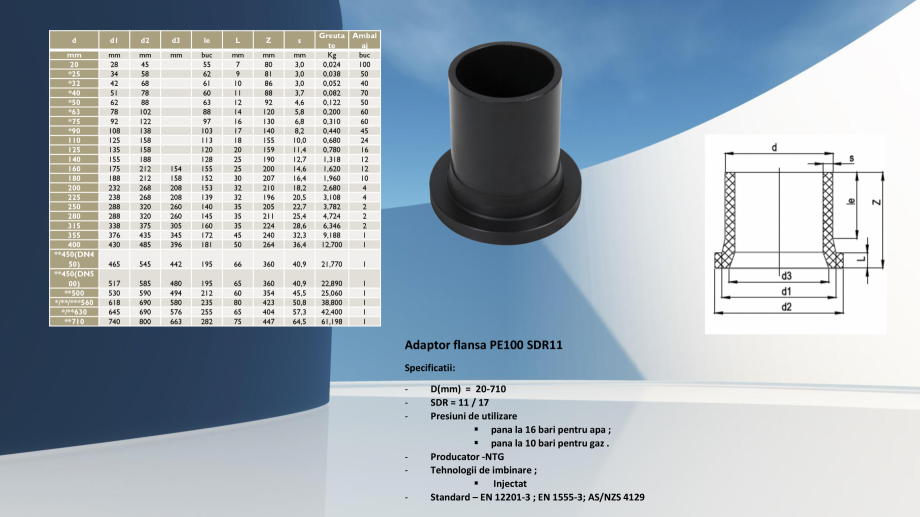
Task: Click the weight value "9,188"
Action: (332, 235)
